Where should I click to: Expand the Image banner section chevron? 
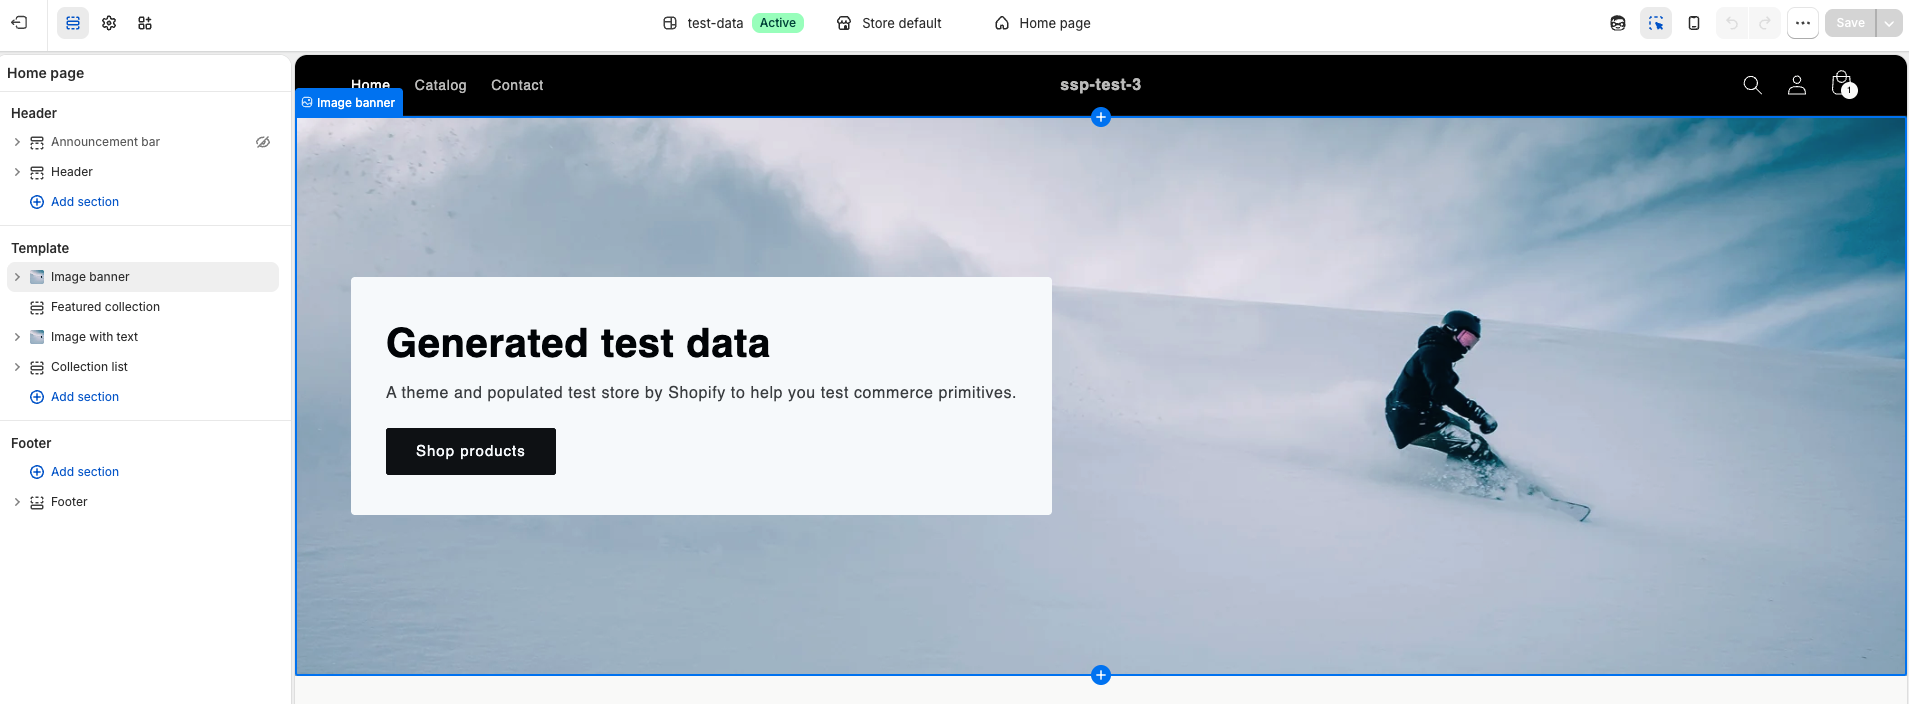17,277
